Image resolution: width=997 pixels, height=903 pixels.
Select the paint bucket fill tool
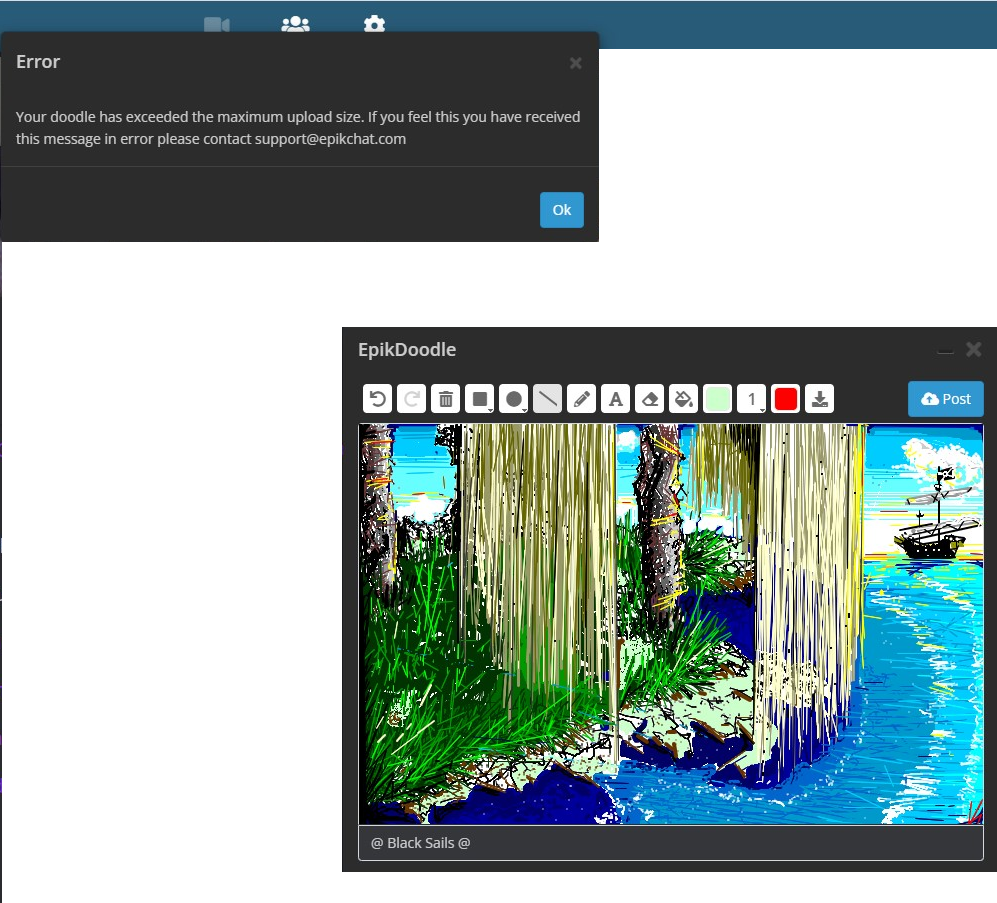[684, 399]
